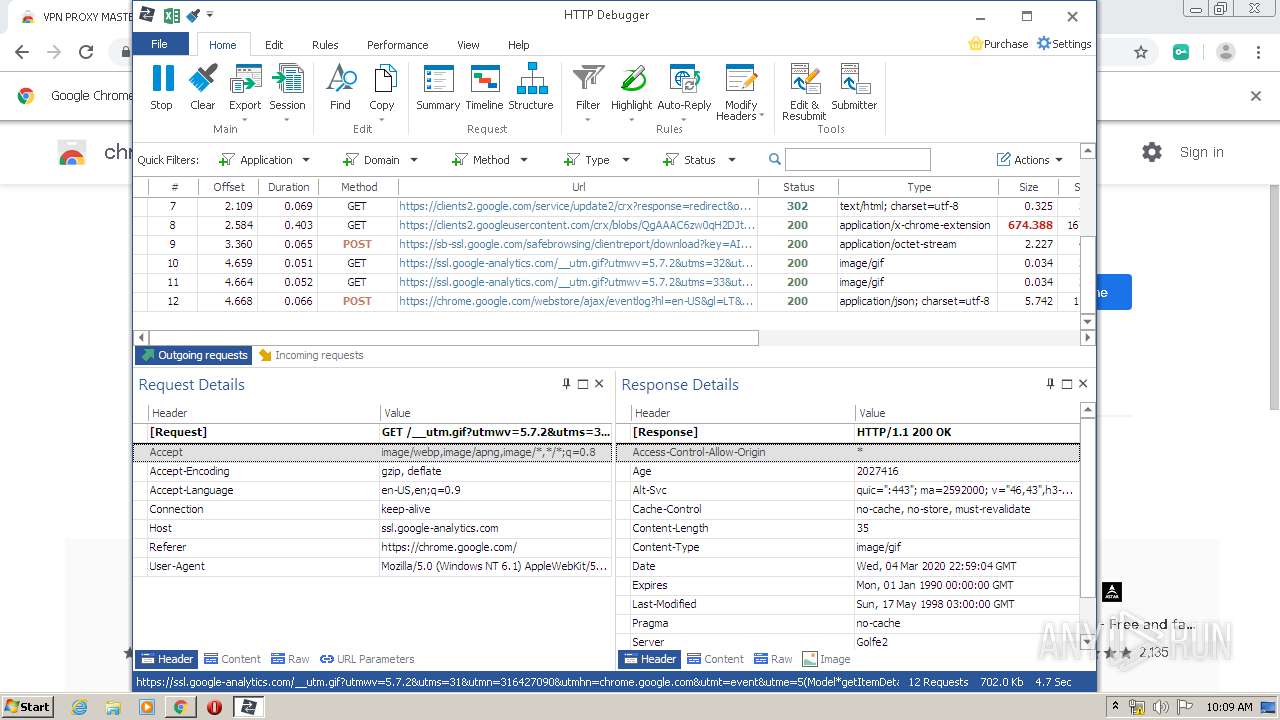Select request row 9 safebrowsing URL

pos(575,244)
